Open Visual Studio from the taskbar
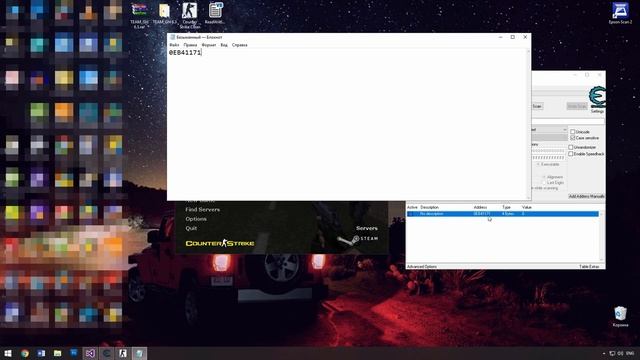 pos(90,353)
